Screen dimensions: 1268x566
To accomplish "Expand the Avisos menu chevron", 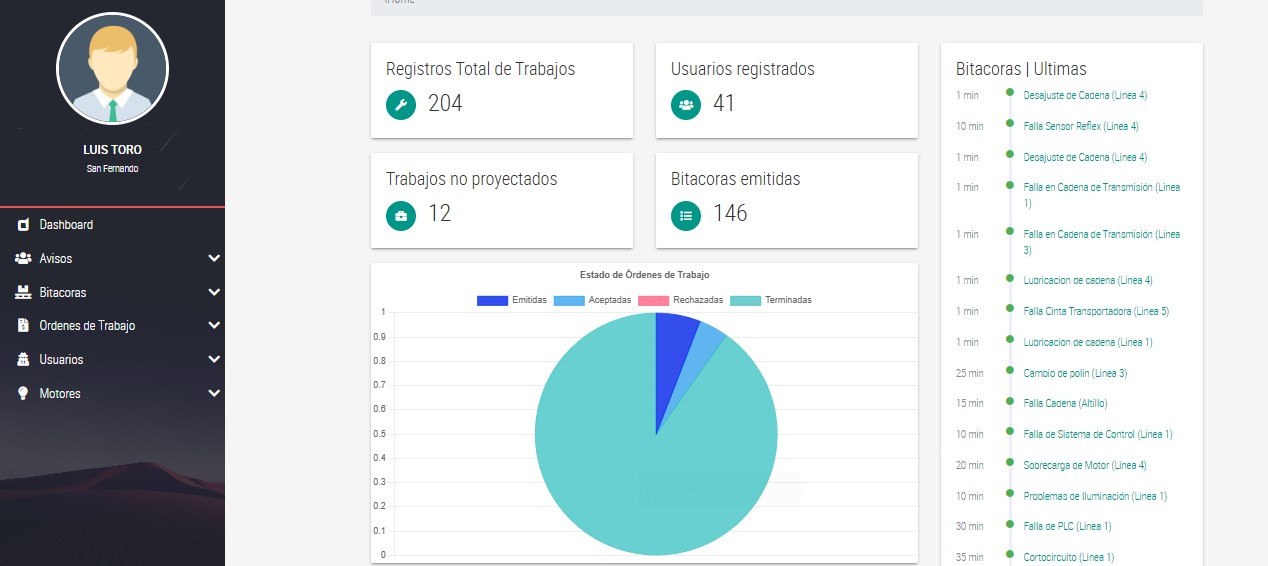I will (x=213, y=259).
